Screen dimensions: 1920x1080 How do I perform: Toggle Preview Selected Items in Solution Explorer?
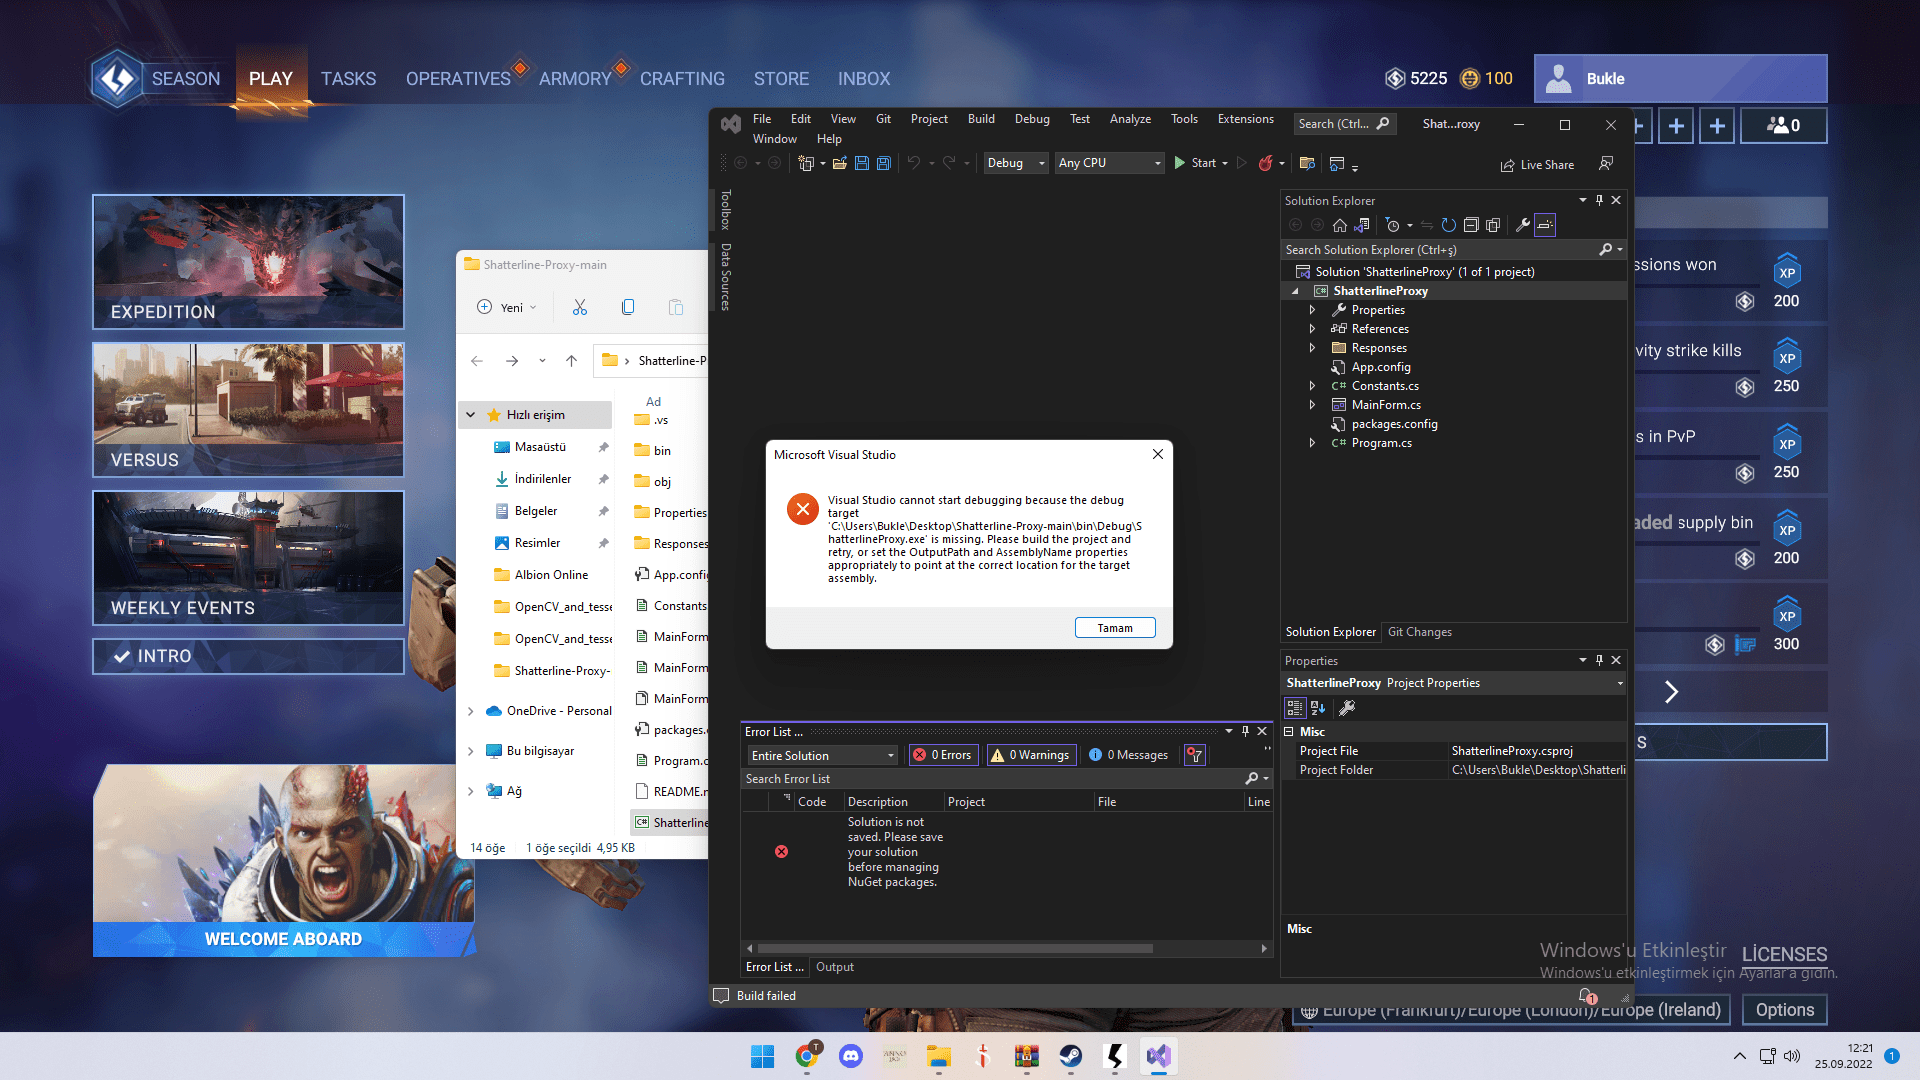(x=1545, y=225)
